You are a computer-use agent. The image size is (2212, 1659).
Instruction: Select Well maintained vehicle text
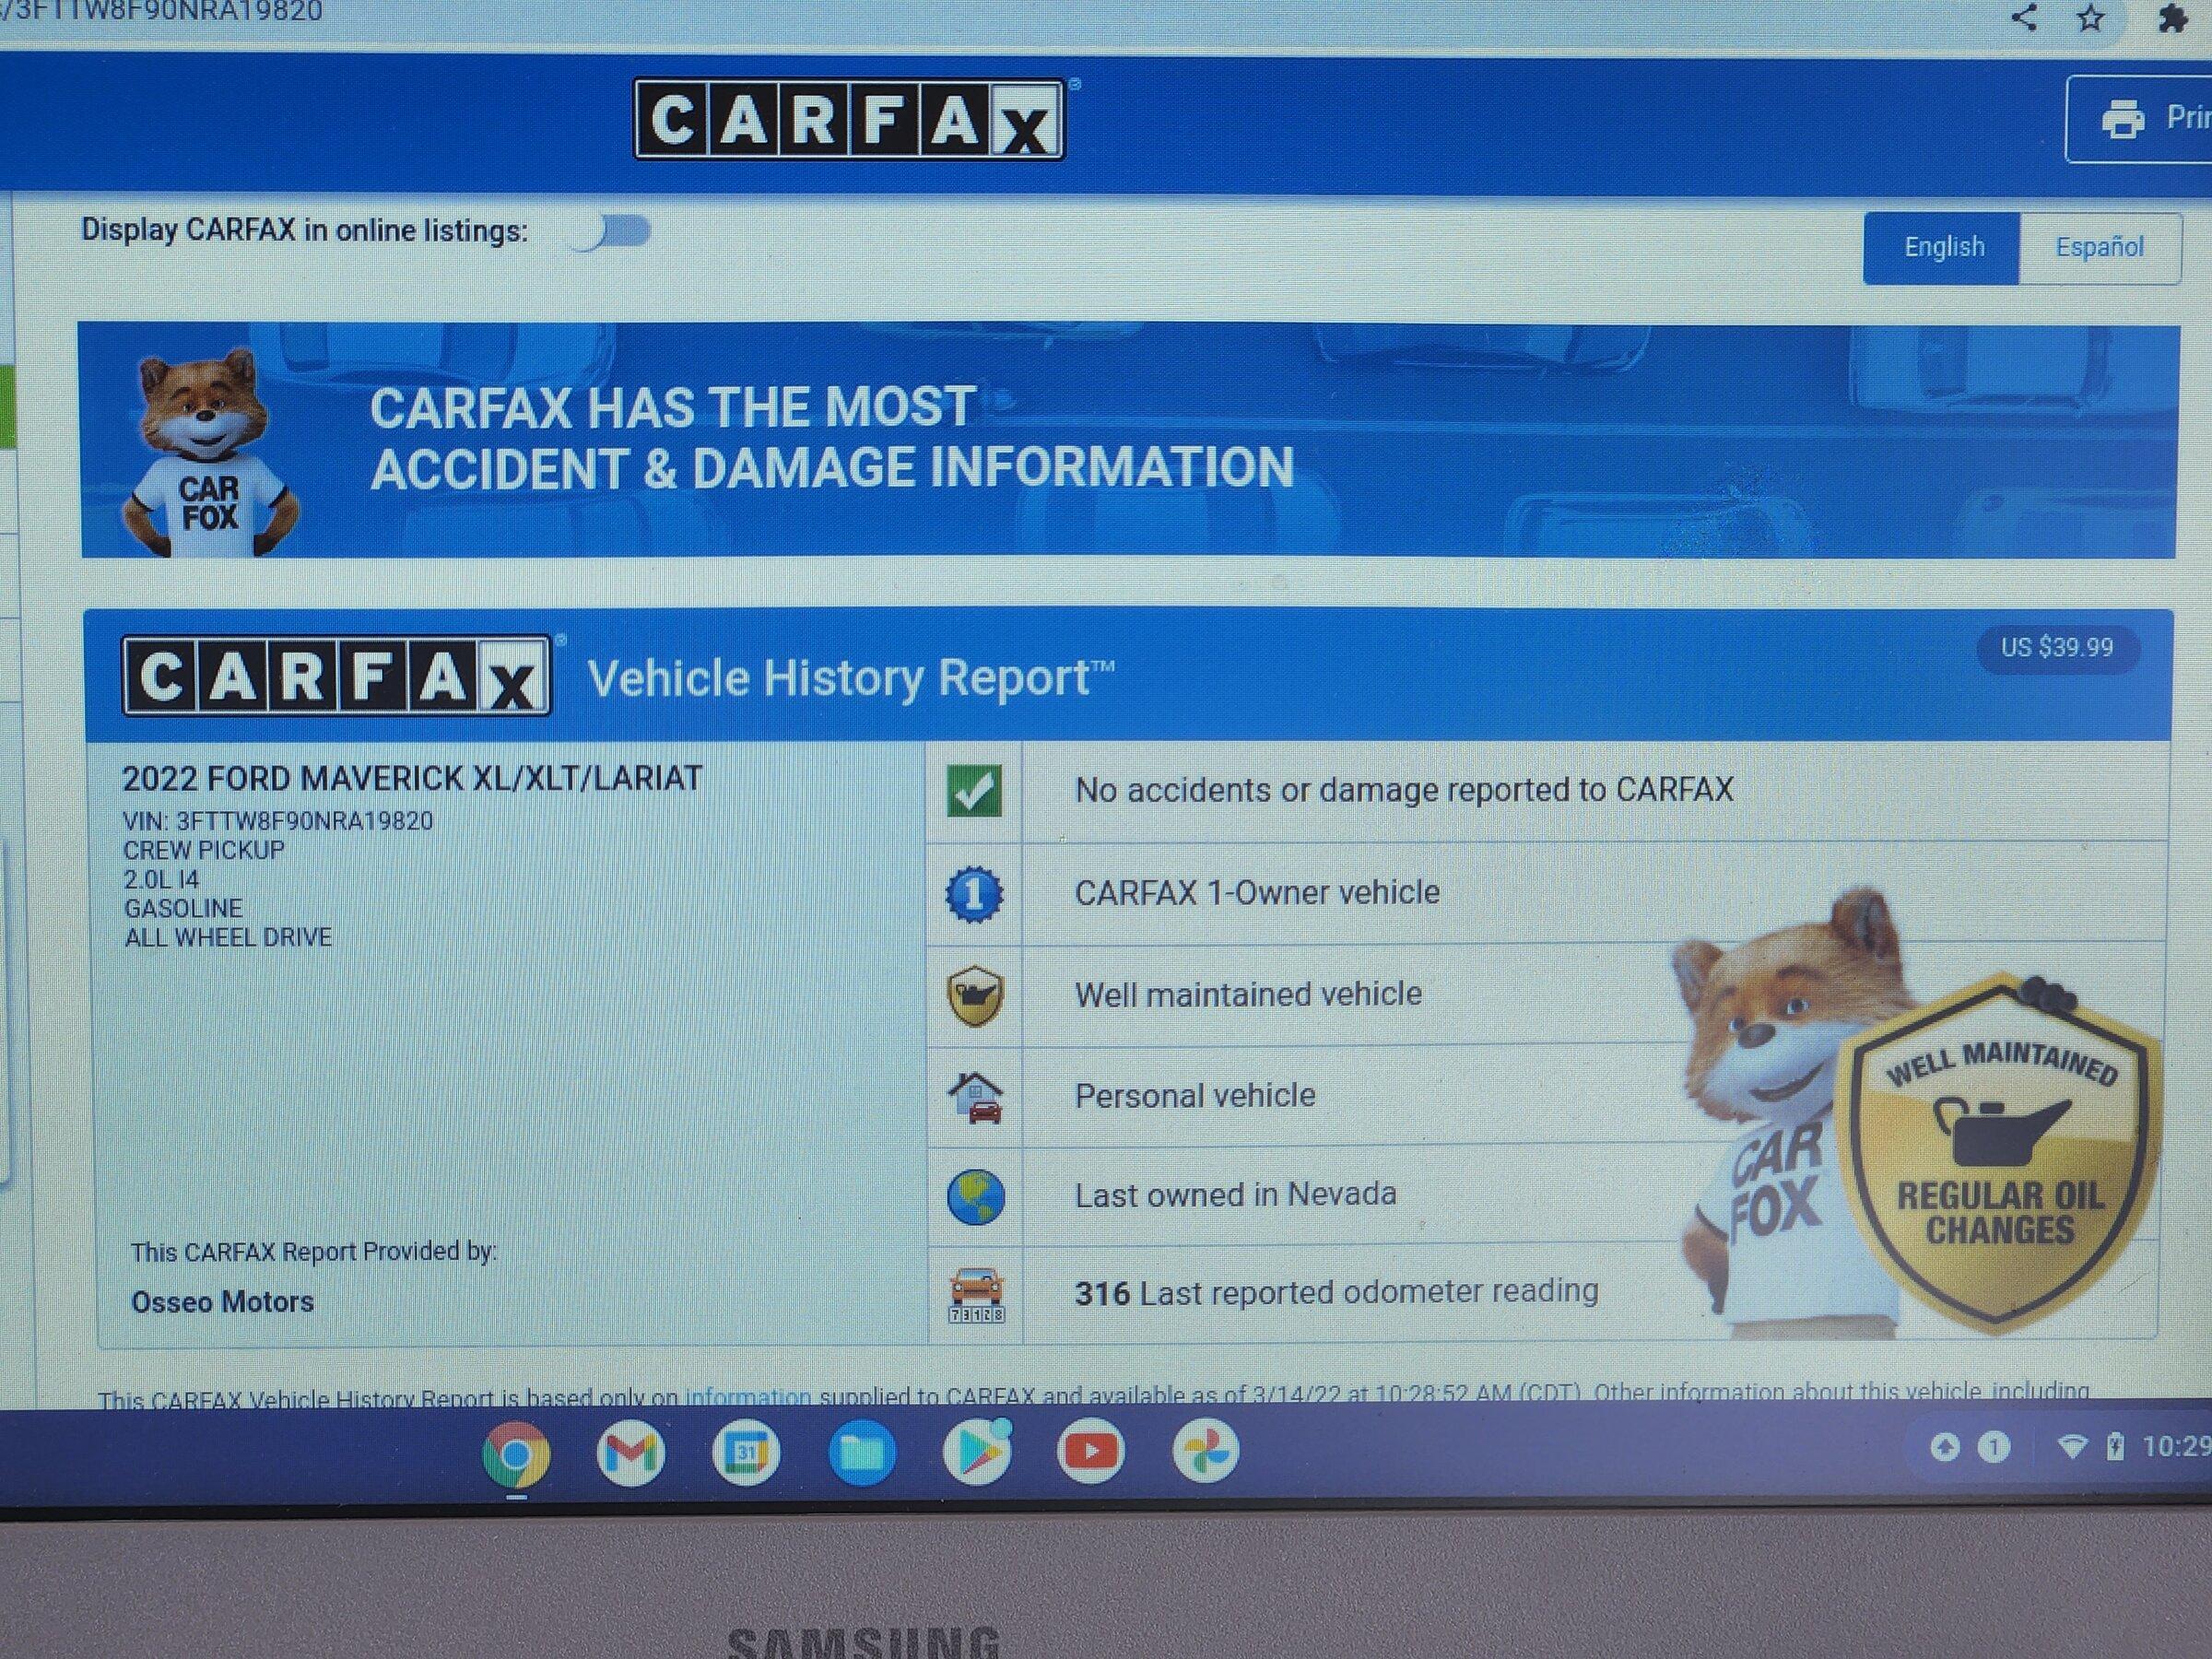1248,994
